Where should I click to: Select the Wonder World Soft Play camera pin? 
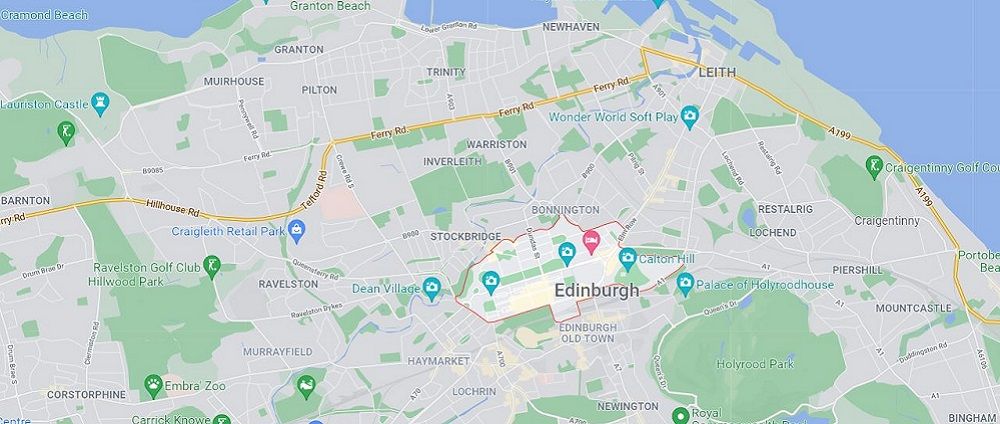[x=689, y=117]
